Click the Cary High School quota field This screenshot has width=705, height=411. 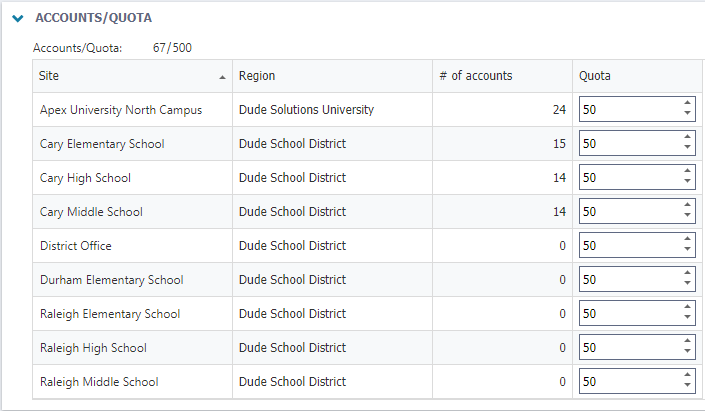[627, 178]
